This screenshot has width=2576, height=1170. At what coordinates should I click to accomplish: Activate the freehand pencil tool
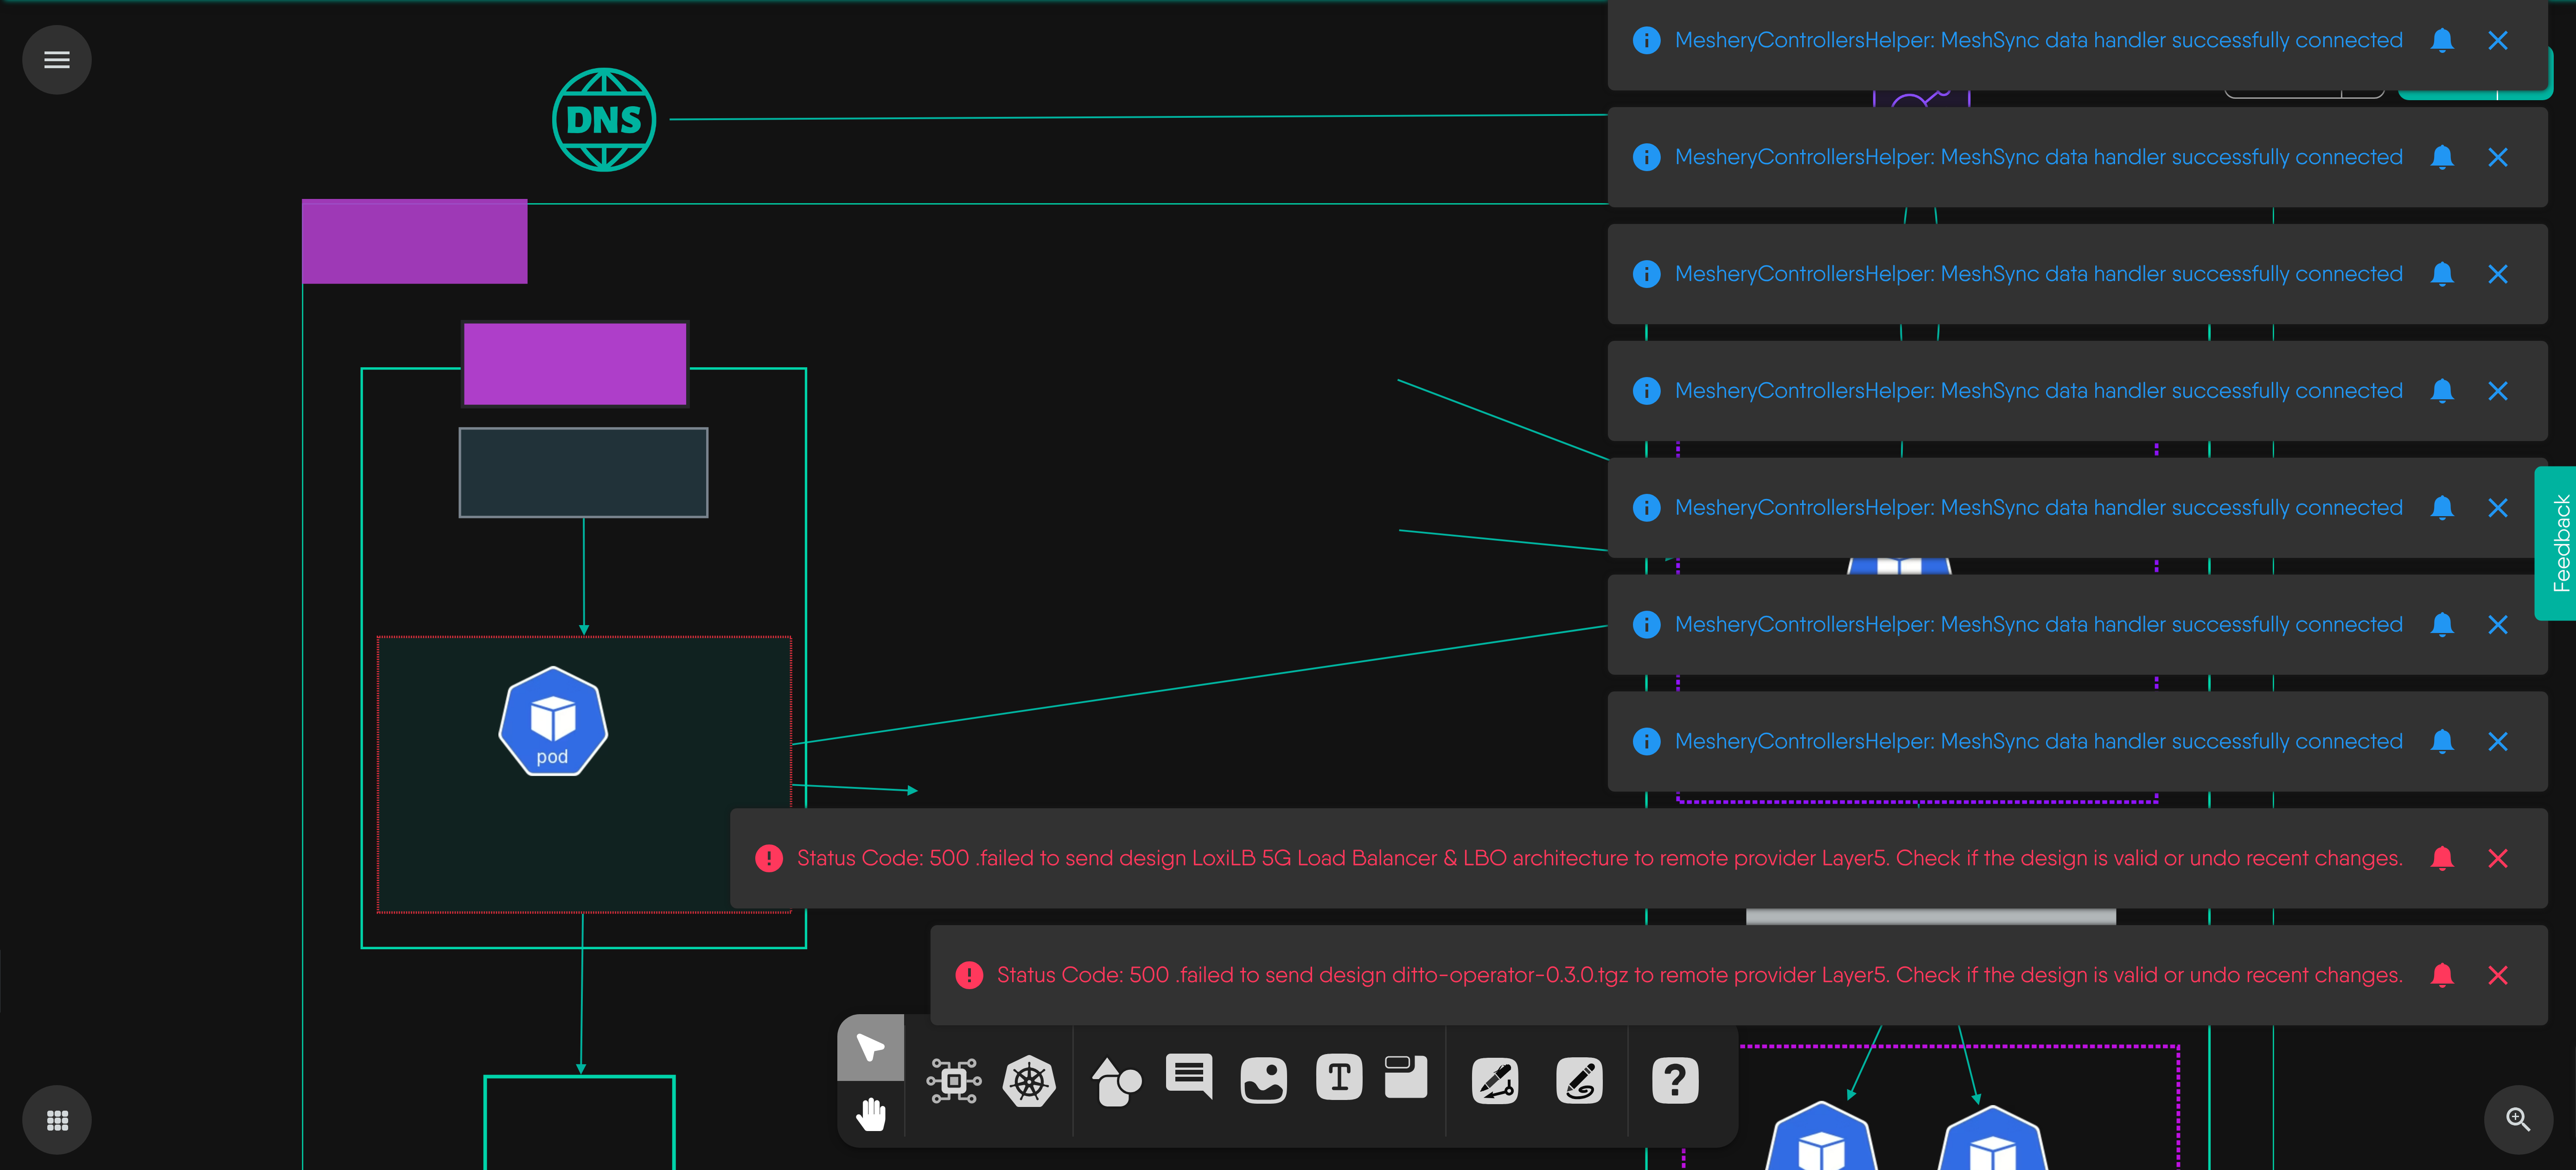[x=1579, y=1081]
